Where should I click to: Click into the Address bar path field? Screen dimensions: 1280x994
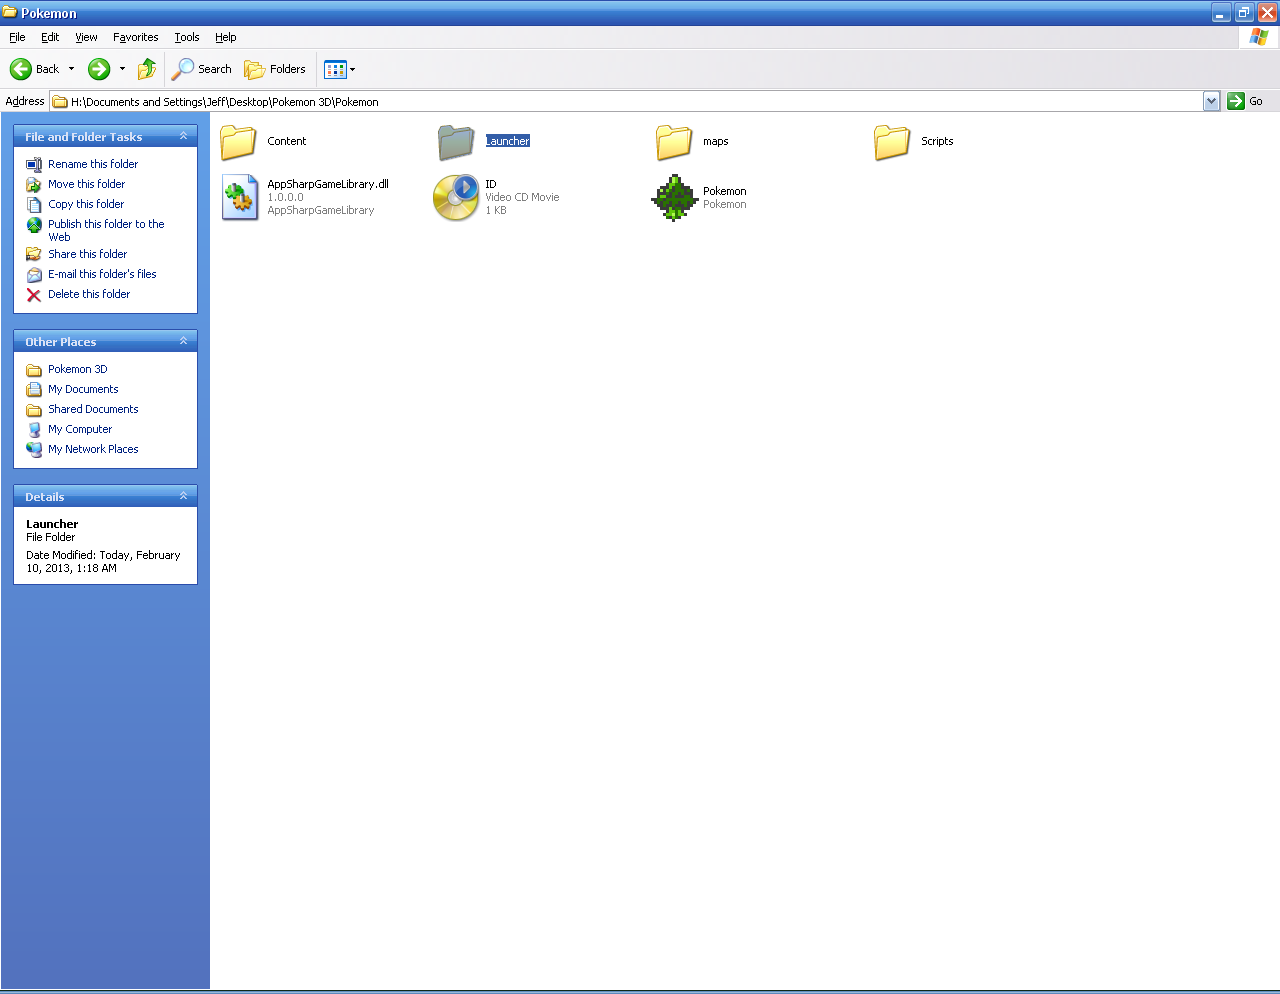627,101
